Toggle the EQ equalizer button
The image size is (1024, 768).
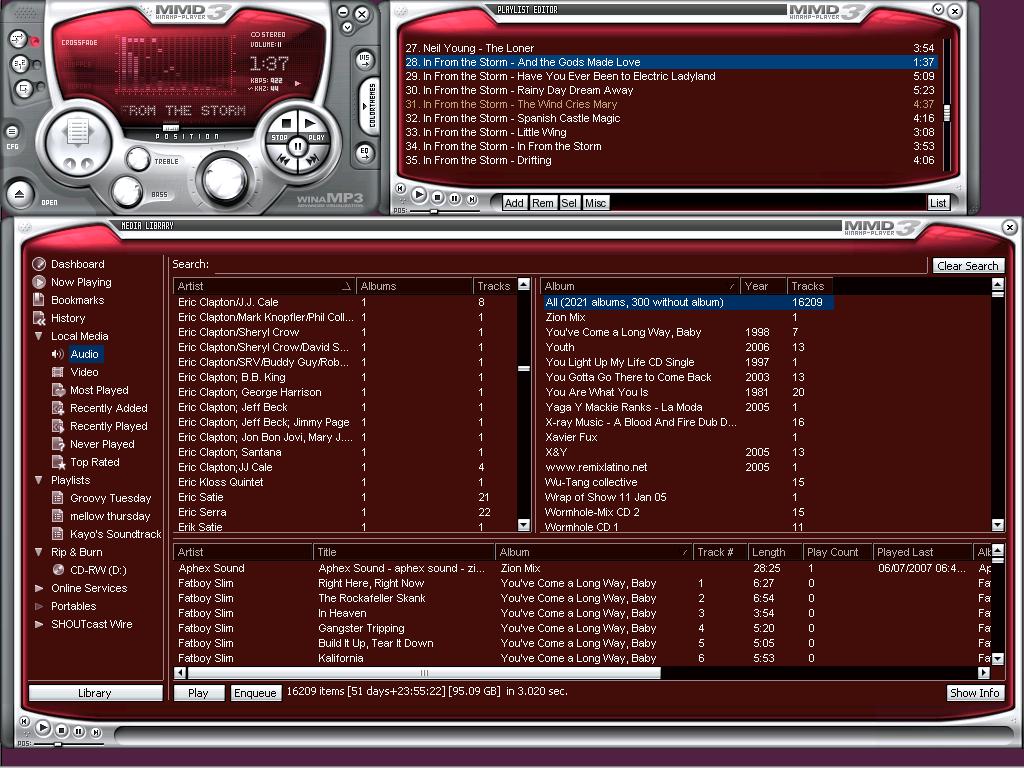(364, 153)
